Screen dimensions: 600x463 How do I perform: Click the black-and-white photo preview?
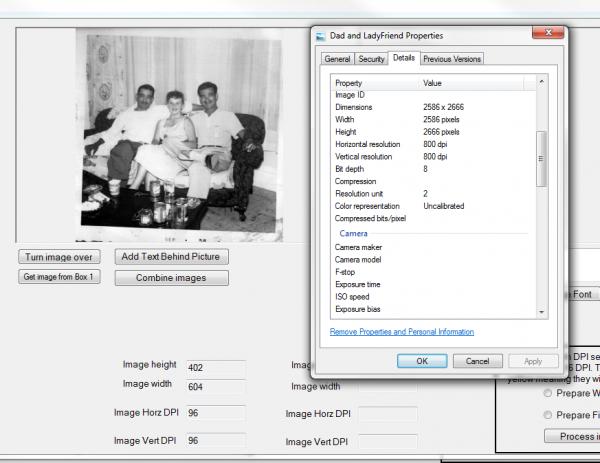coord(179,135)
